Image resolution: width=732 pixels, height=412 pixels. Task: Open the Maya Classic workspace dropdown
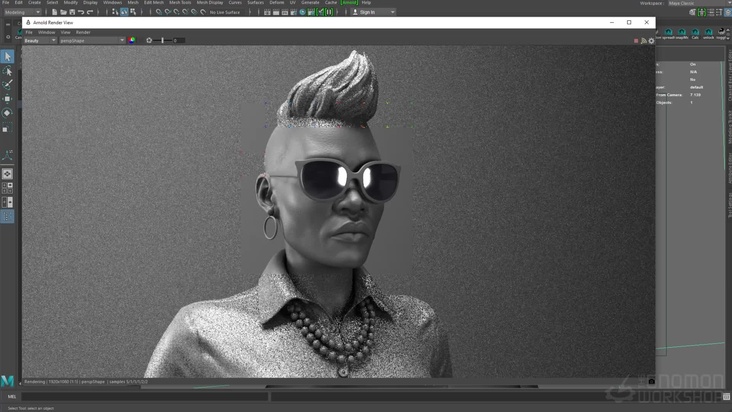pos(698,3)
